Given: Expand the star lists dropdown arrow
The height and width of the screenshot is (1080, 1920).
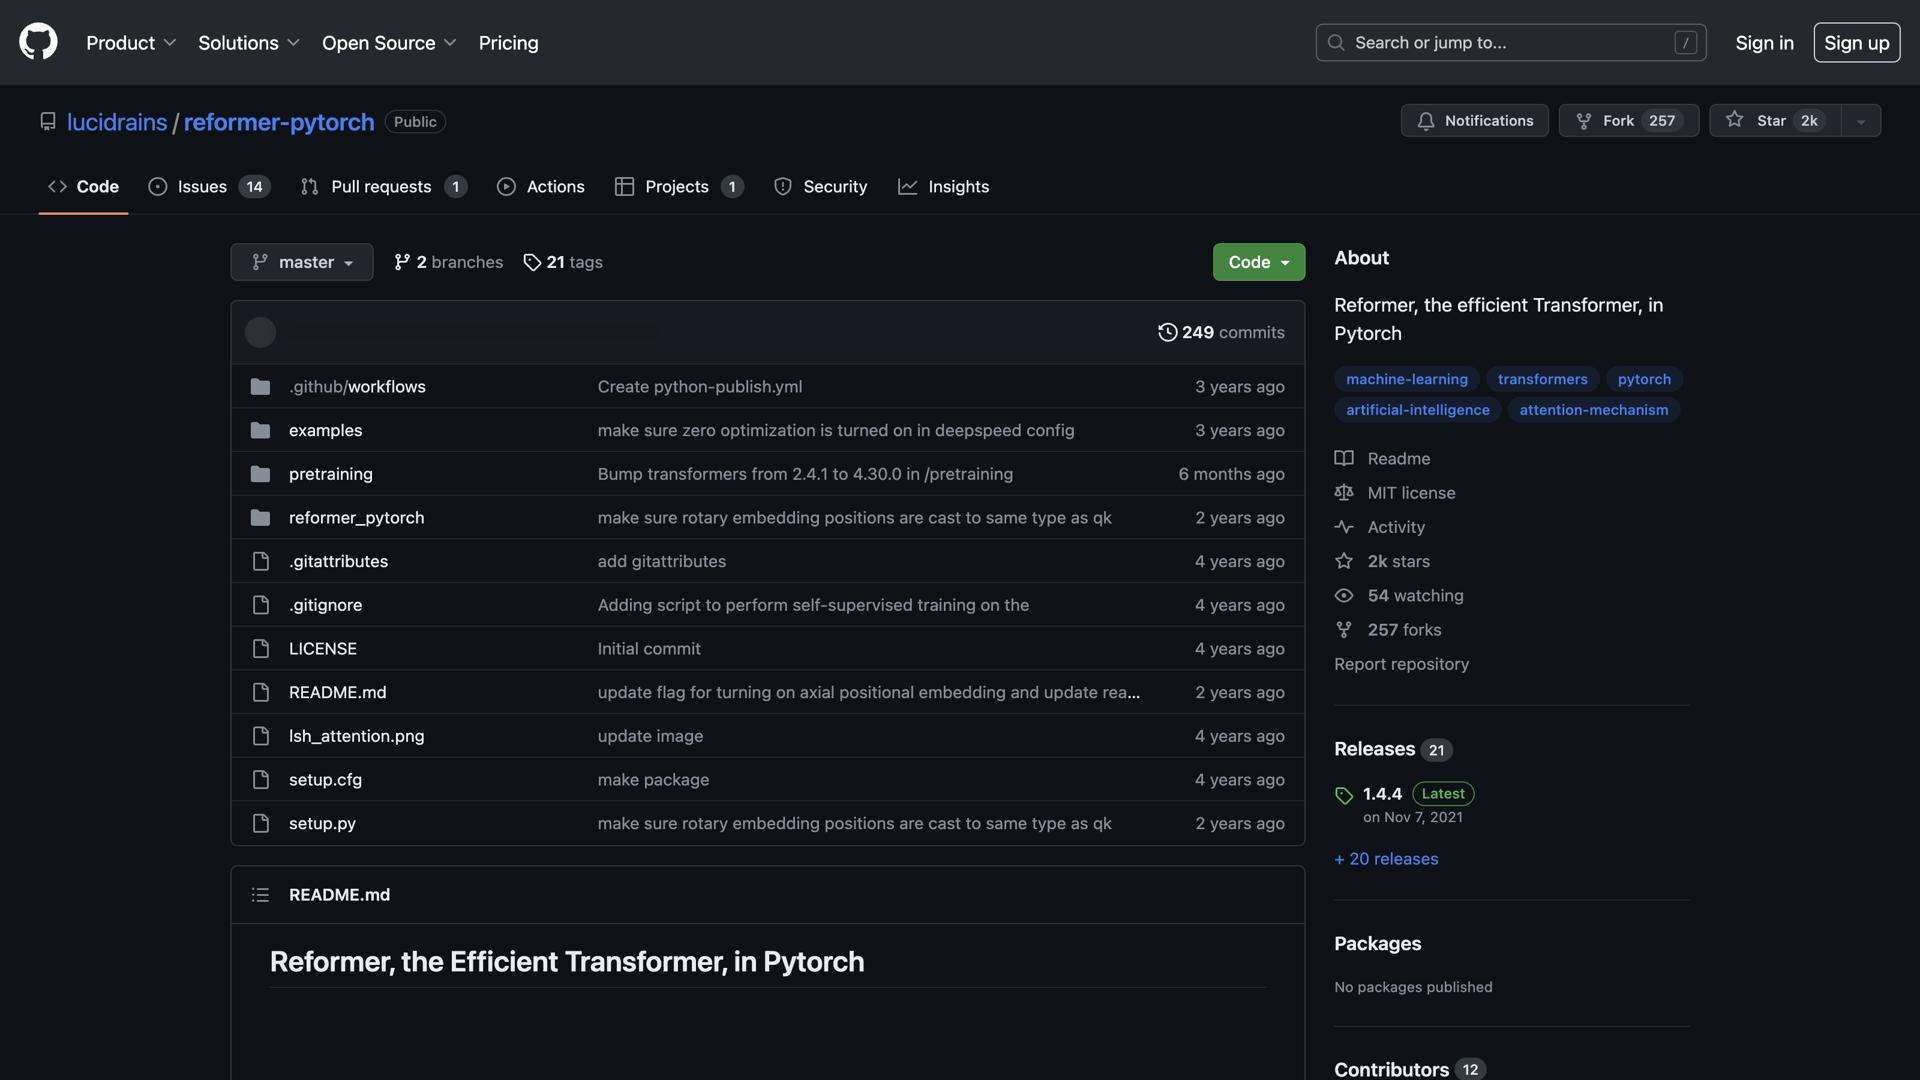Looking at the screenshot, I should (x=1861, y=121).
